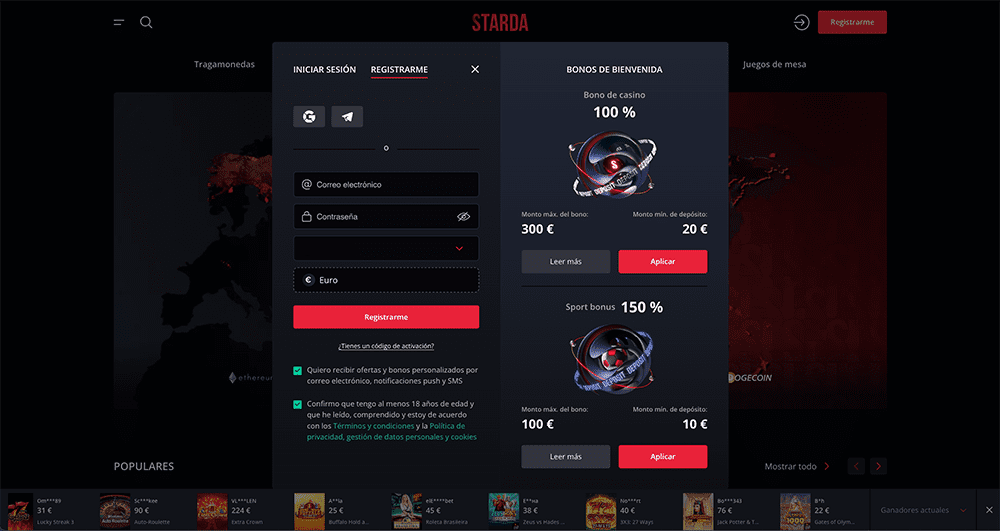
Task: Apply the 100% casino bonus
Action: (663, 261)
